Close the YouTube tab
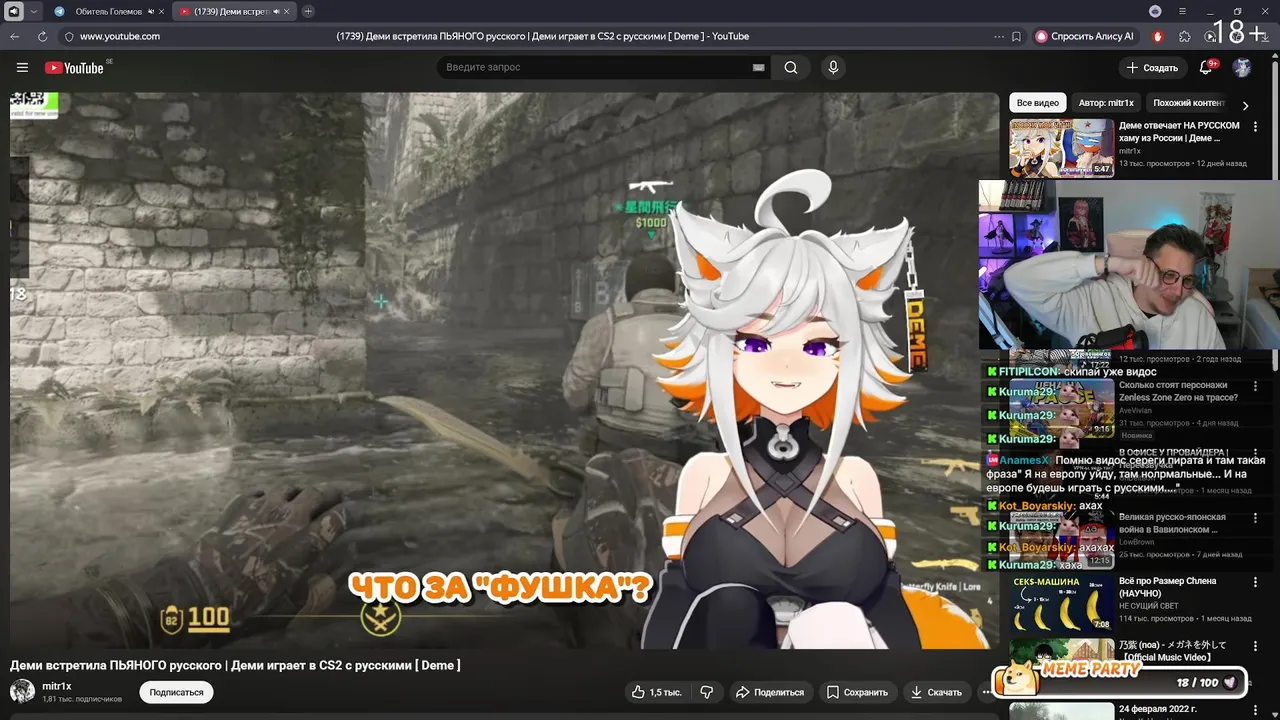Viewport: 1280px width, 720px height. click(287, 11)
